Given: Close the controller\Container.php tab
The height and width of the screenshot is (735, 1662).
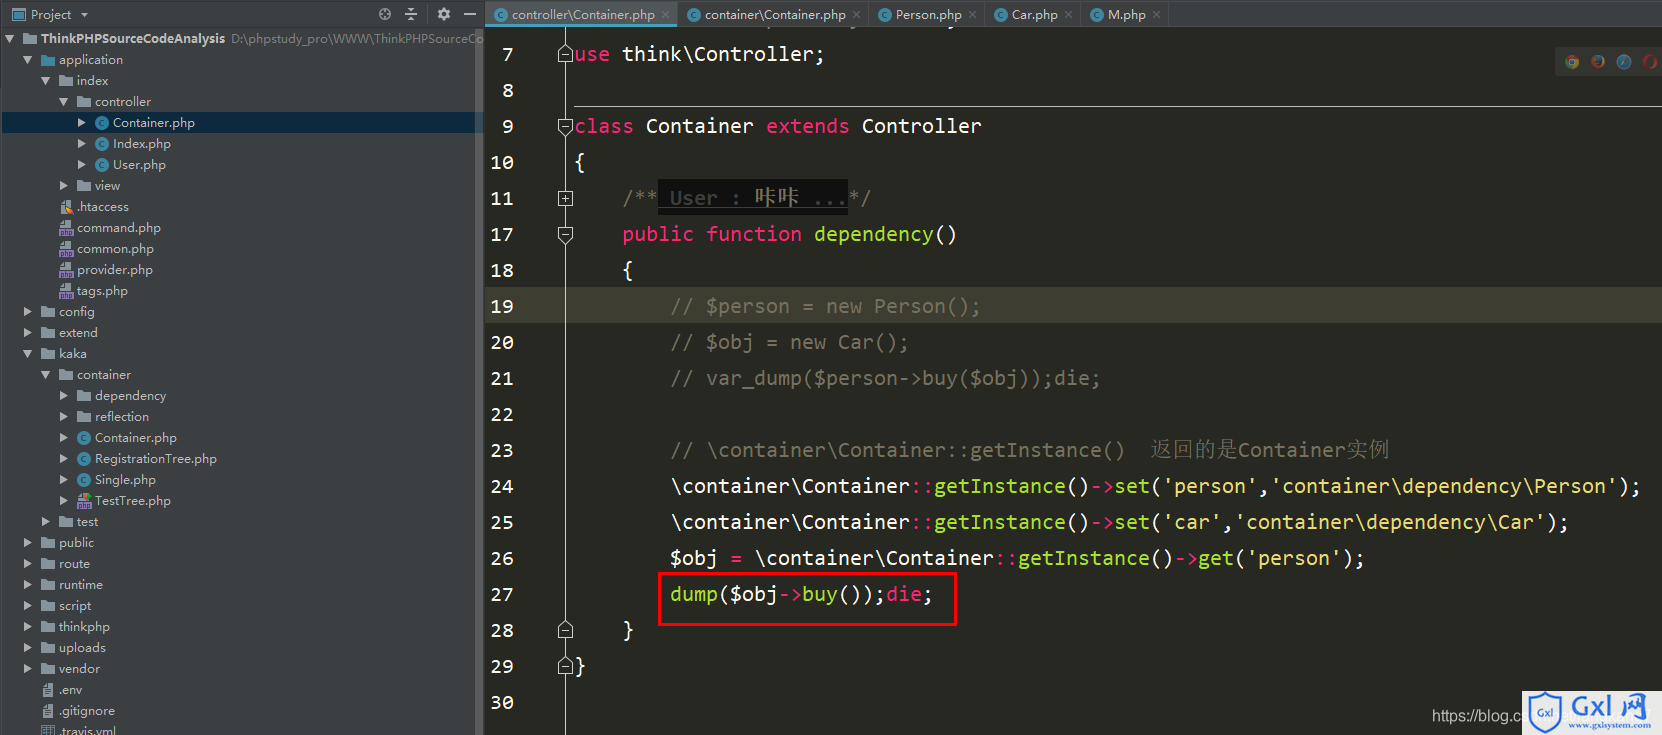Looking at the screenshot, I should point(666,15).
